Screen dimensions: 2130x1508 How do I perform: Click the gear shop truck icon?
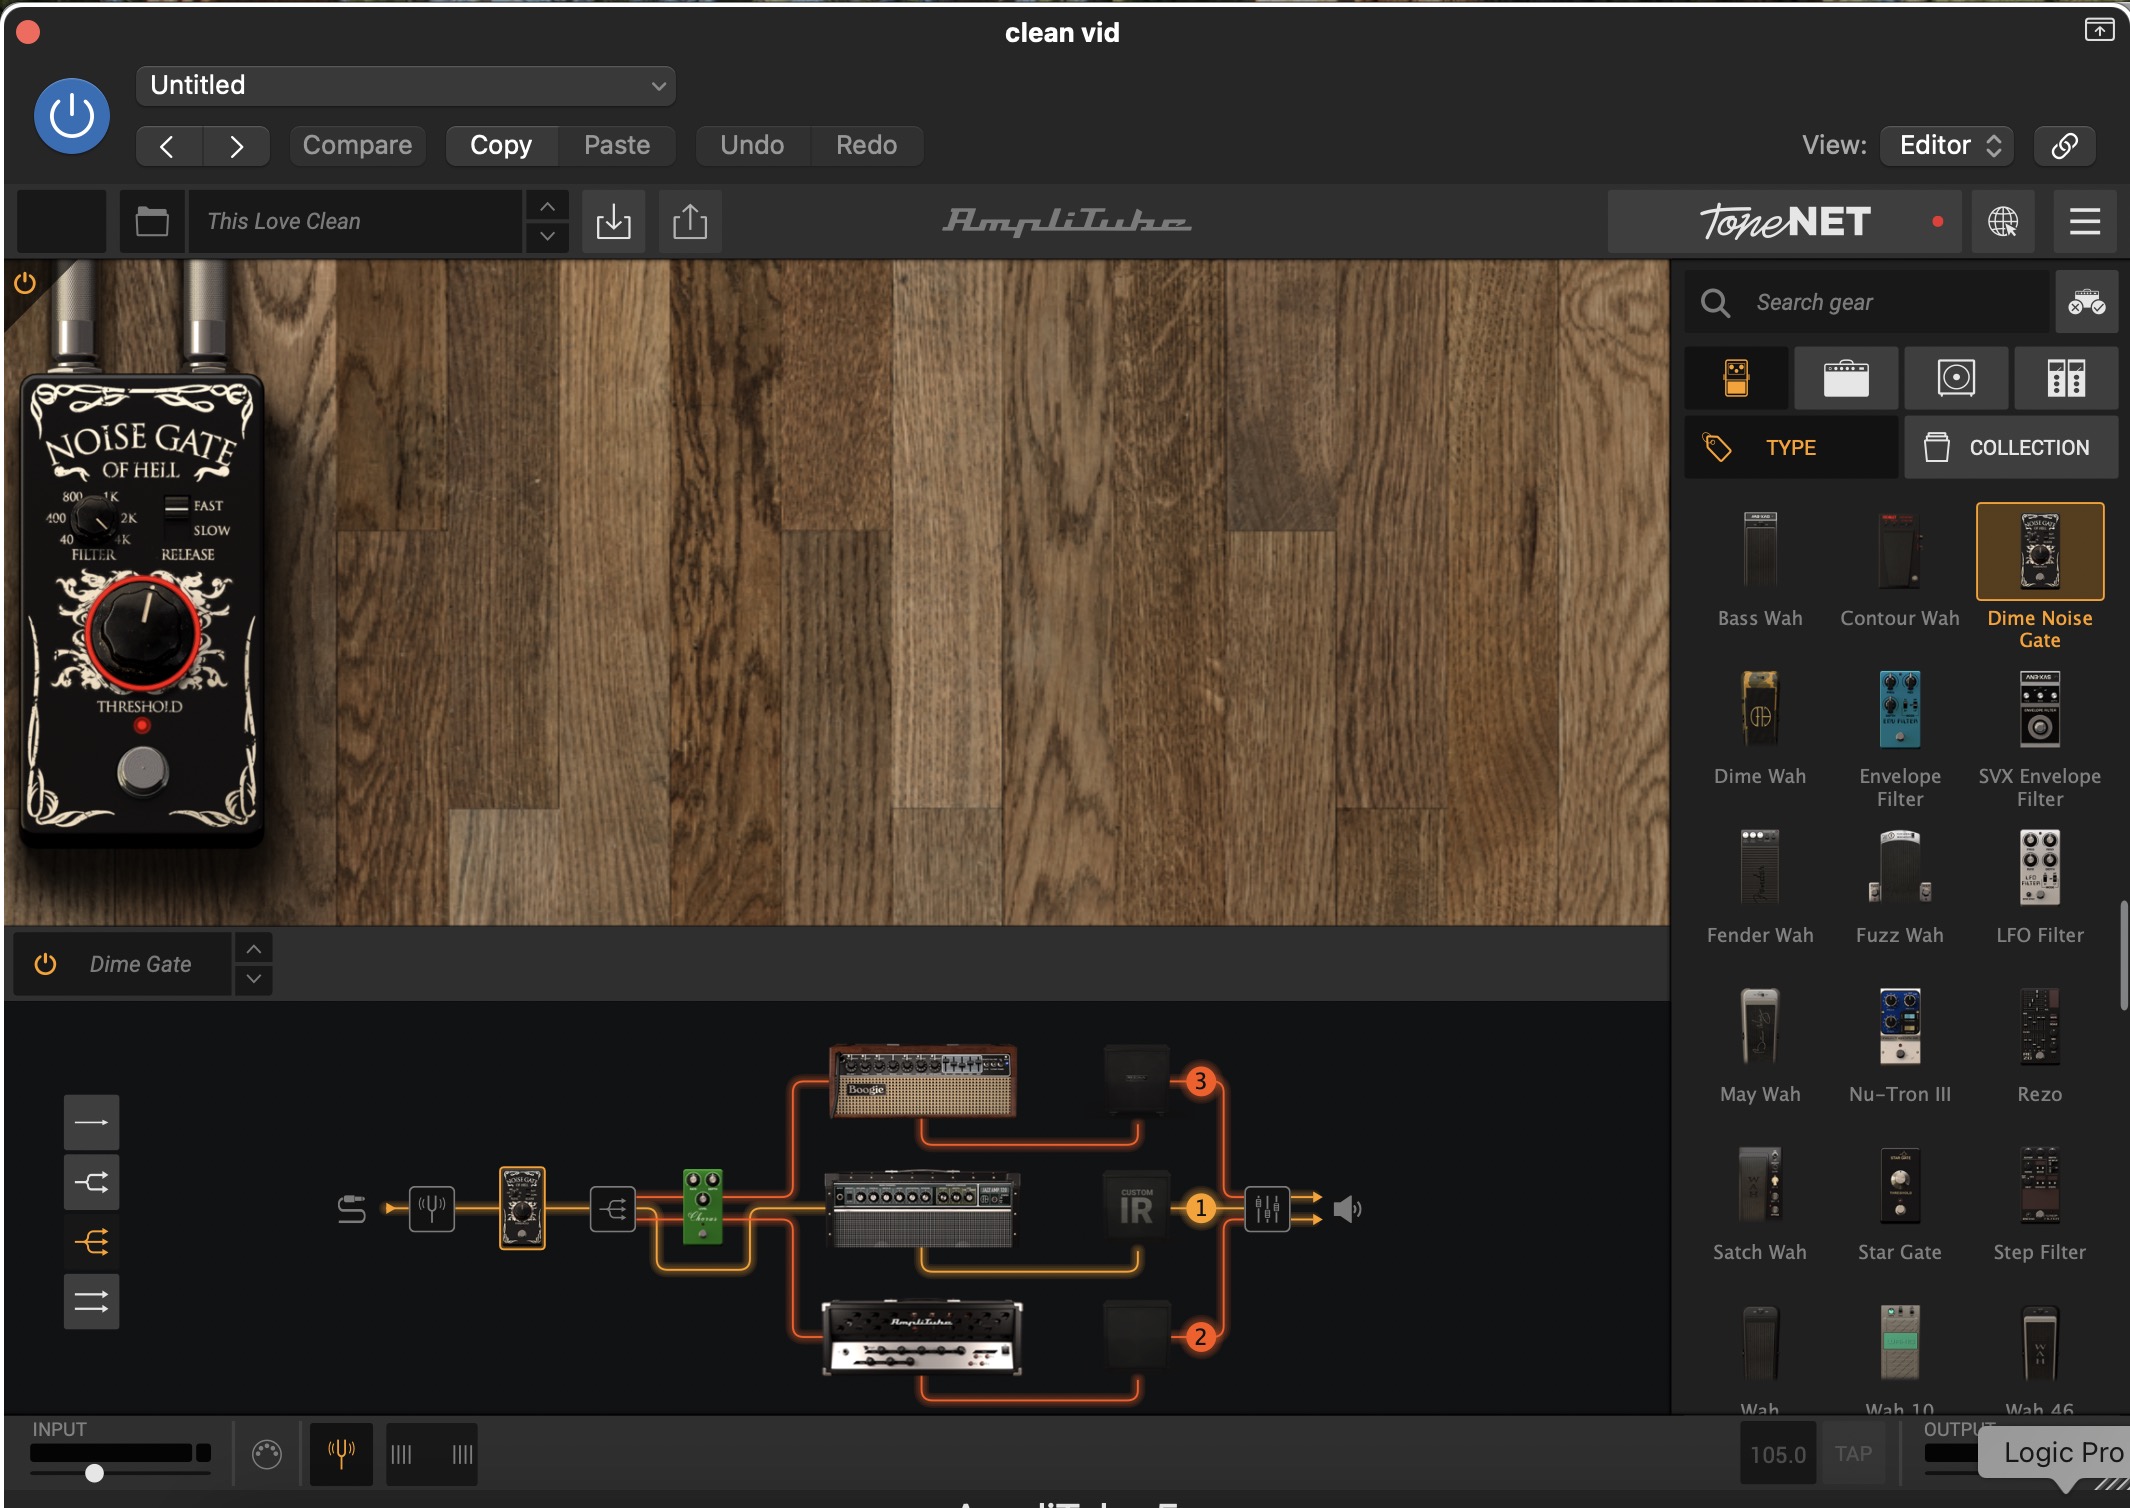2087,302
